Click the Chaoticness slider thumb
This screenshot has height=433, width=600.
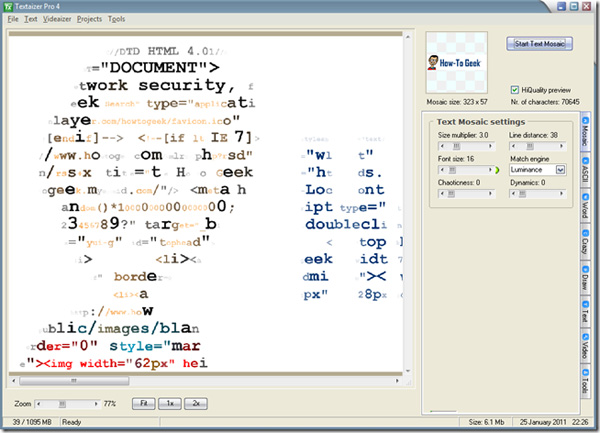click(x=451, y=194)
